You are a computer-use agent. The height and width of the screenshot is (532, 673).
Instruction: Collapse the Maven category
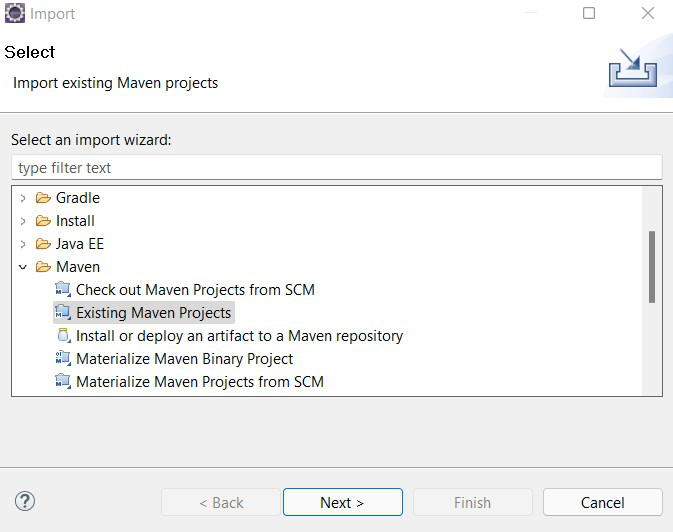[23, 267]
